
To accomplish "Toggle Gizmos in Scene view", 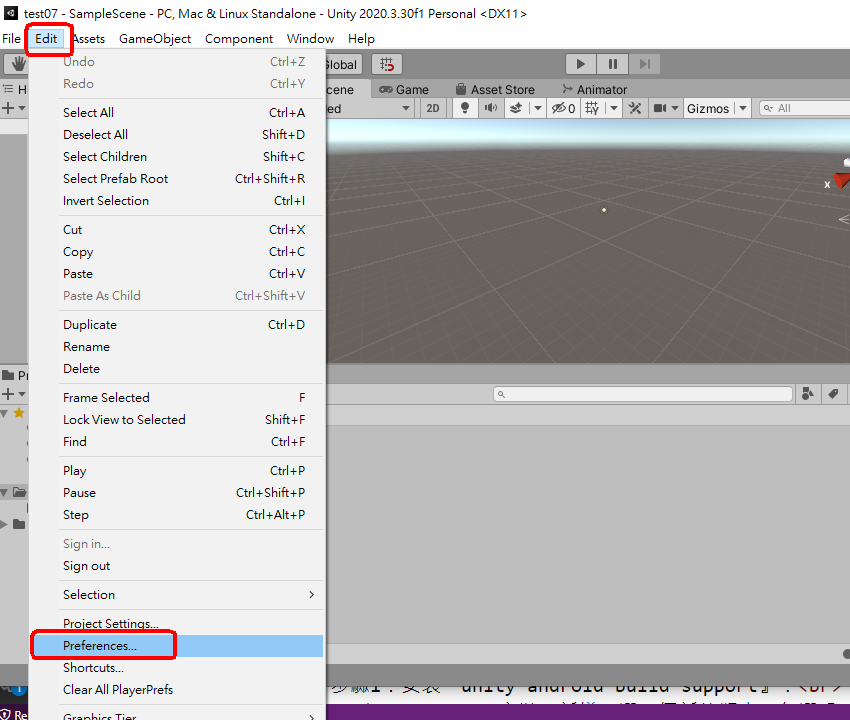I will coord(708,108).
